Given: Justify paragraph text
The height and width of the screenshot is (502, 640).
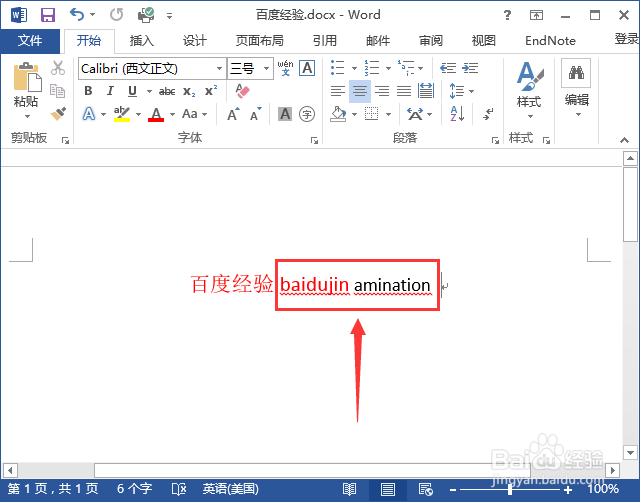Looking at the screenshot, I should click(404, 91).
